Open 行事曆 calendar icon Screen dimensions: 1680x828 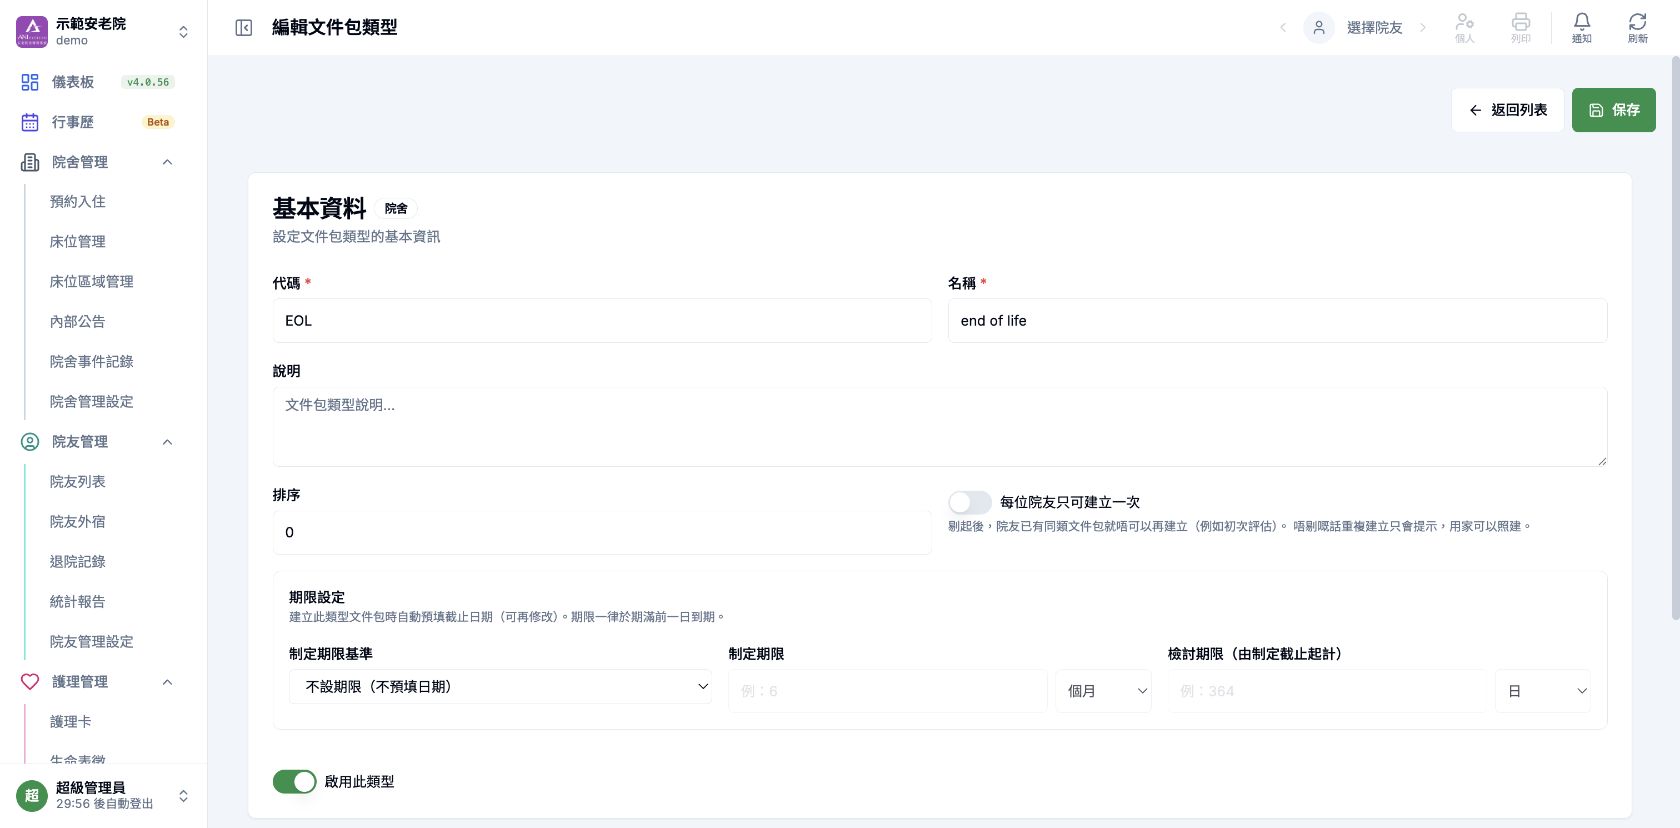click(x=30, y=122)
